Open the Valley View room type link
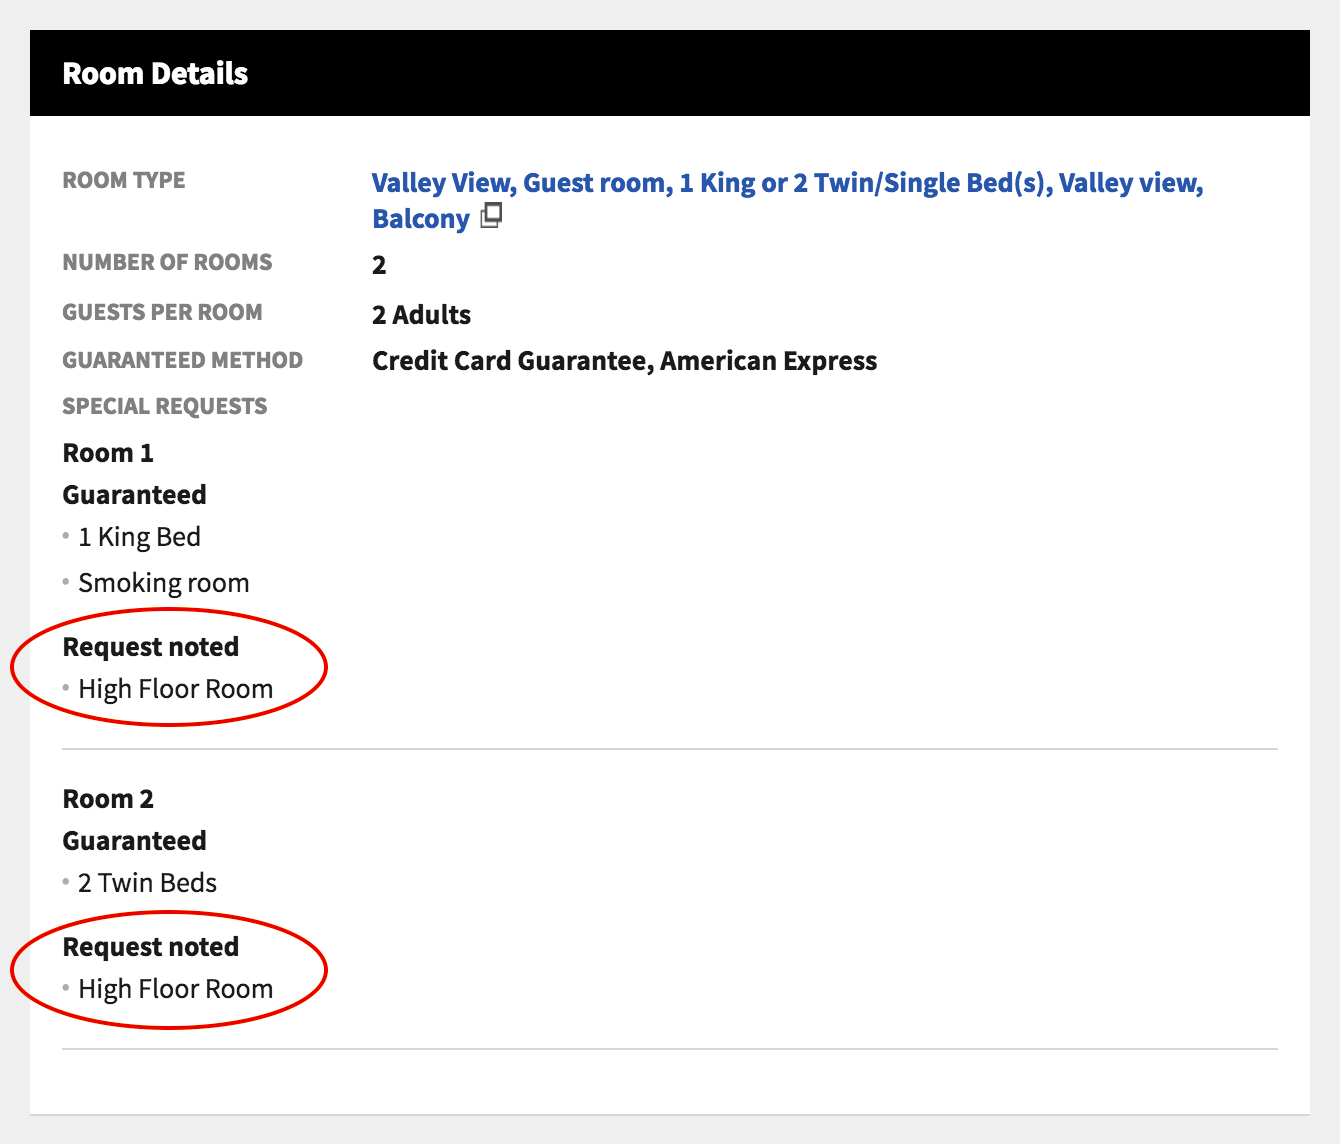This screenshot has height=1144, width=1340. coord(787,200)
